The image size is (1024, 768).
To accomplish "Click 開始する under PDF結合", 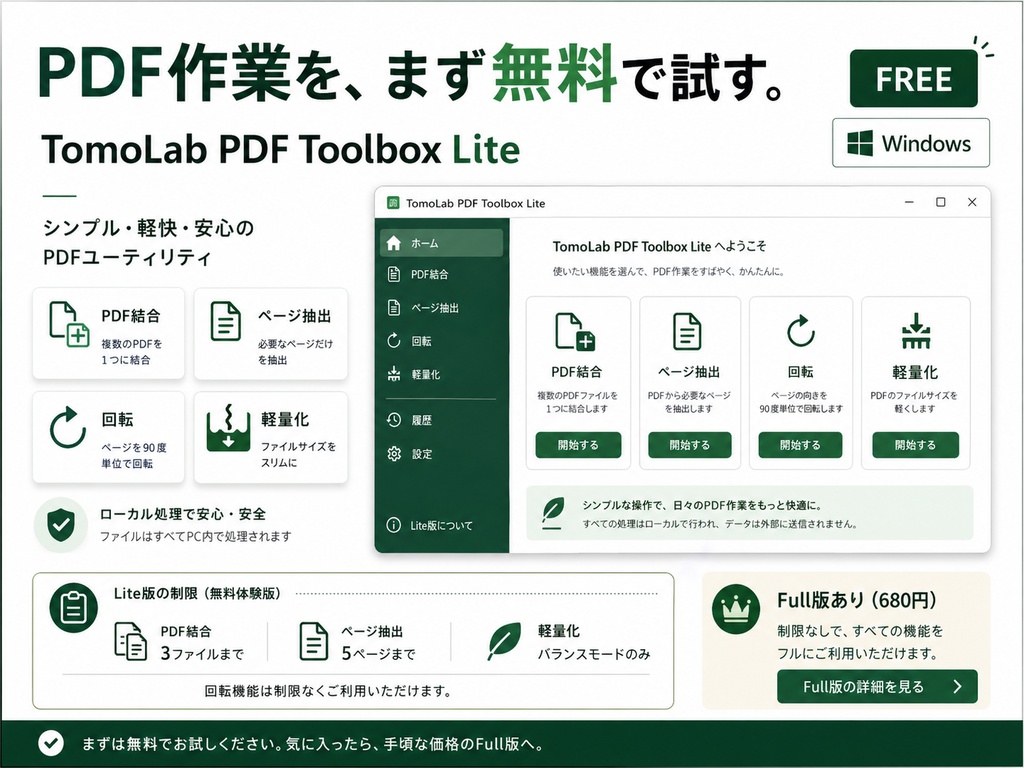I will pos(578,445).
